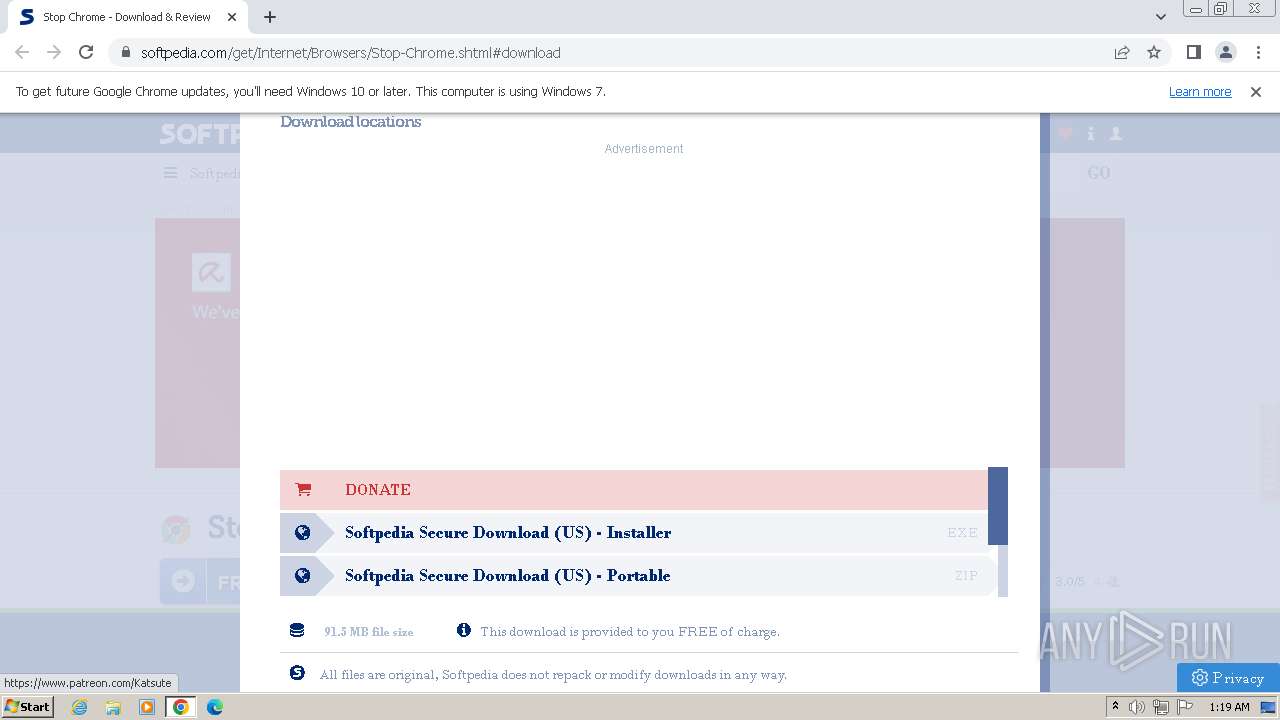Open File Explorer from taskbar

[x=113, y=707]
